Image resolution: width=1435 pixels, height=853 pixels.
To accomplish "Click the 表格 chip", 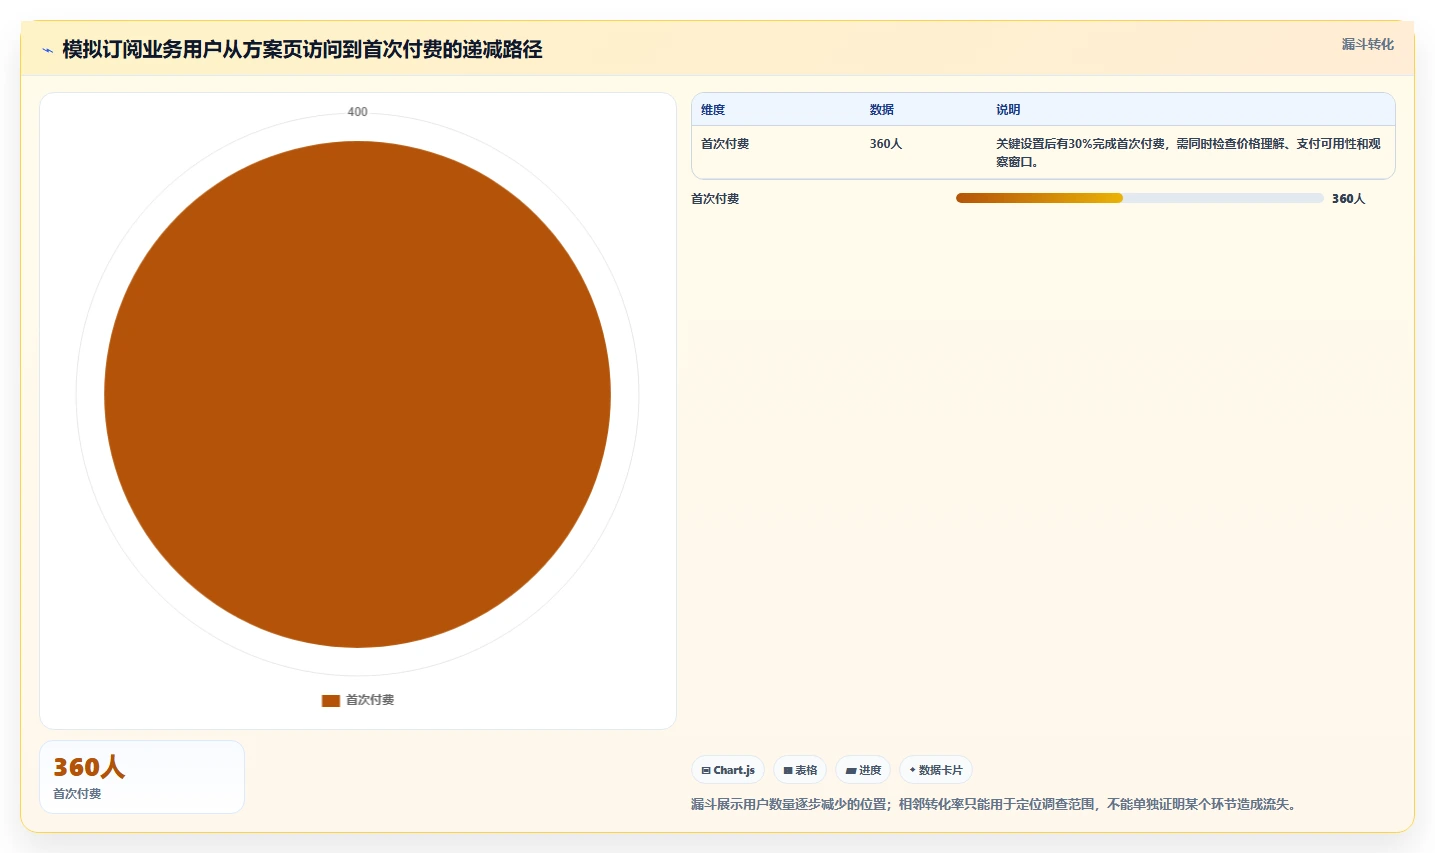I will coord(800,770).
